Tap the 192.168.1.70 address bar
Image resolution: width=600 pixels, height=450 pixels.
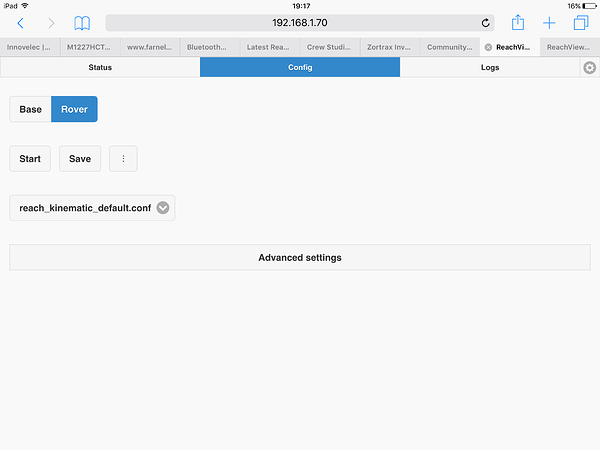click(300, 23)
